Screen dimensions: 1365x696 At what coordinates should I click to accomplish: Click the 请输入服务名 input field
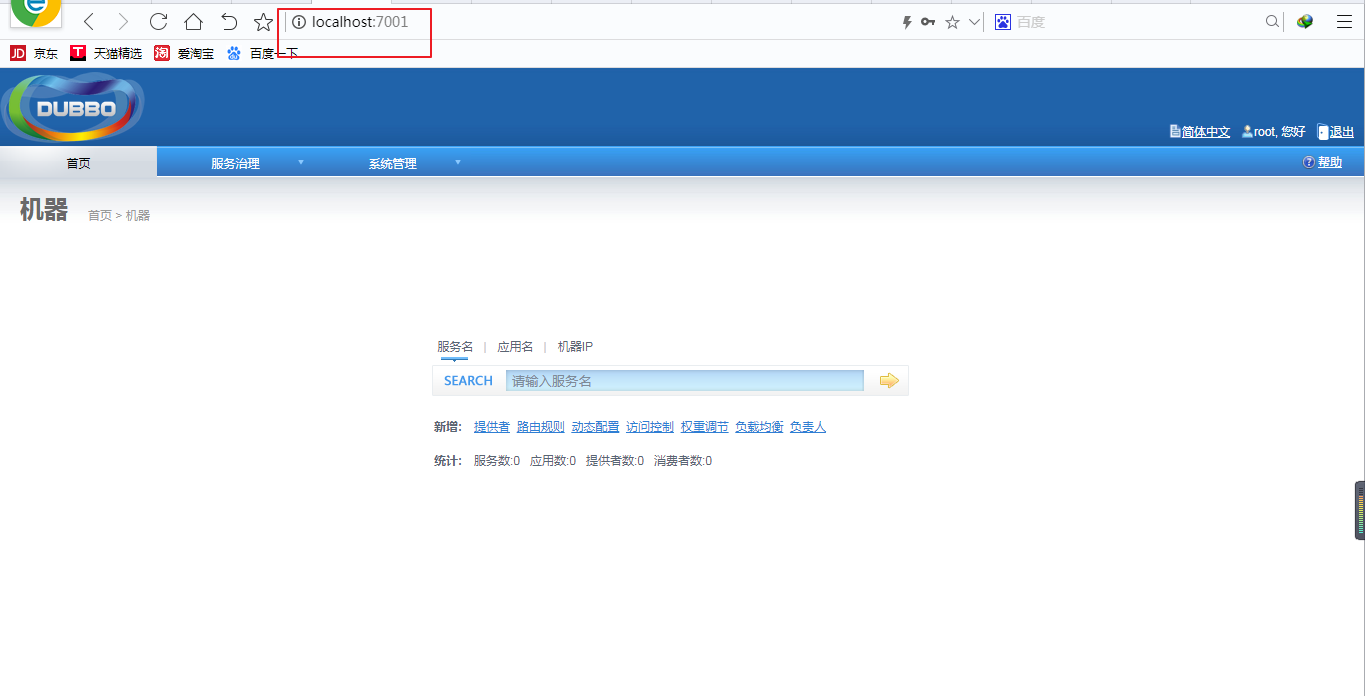(684, 380)
